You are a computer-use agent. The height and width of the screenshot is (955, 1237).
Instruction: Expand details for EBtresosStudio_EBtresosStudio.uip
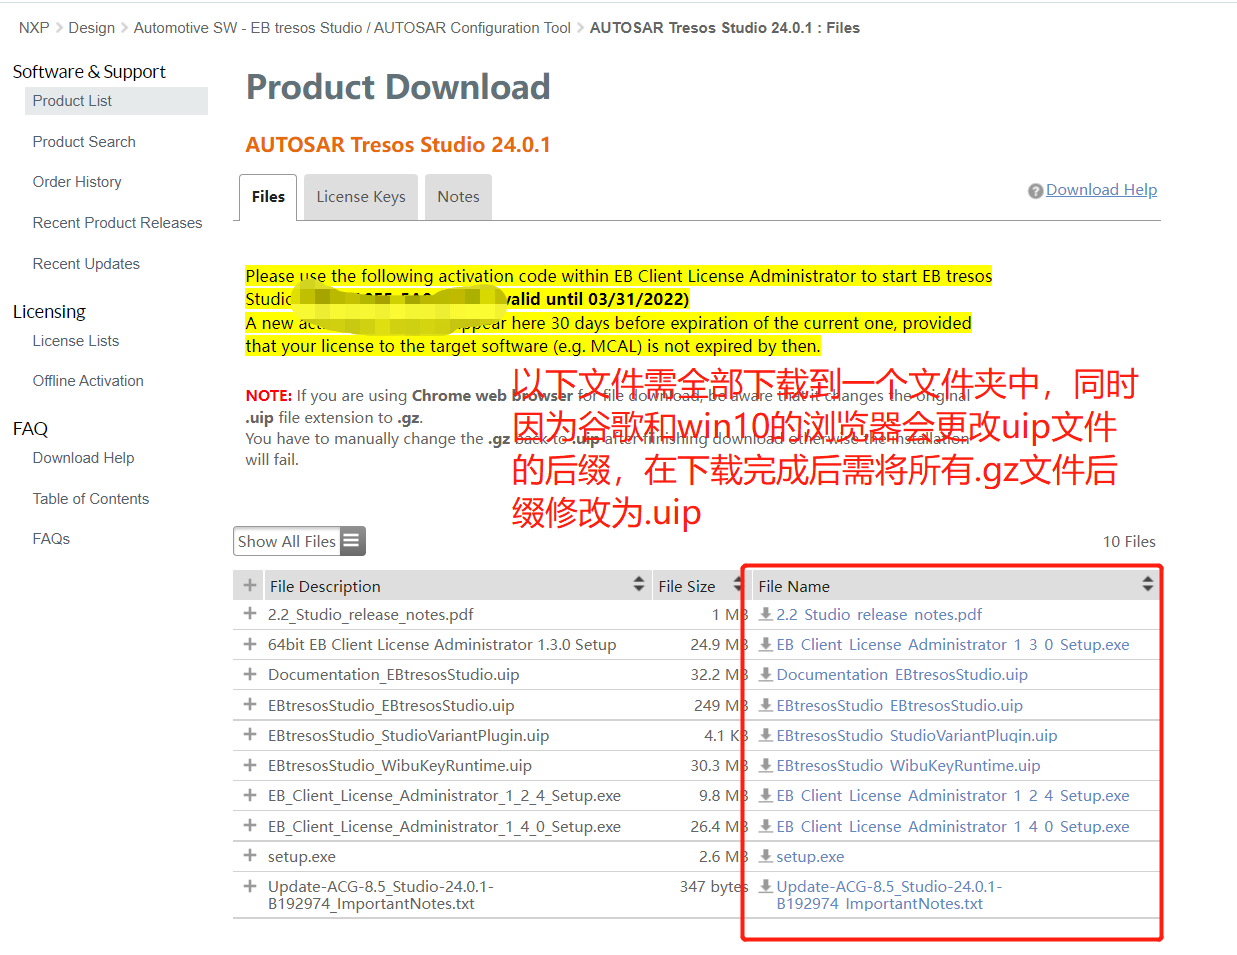click(x=248, y=705)
